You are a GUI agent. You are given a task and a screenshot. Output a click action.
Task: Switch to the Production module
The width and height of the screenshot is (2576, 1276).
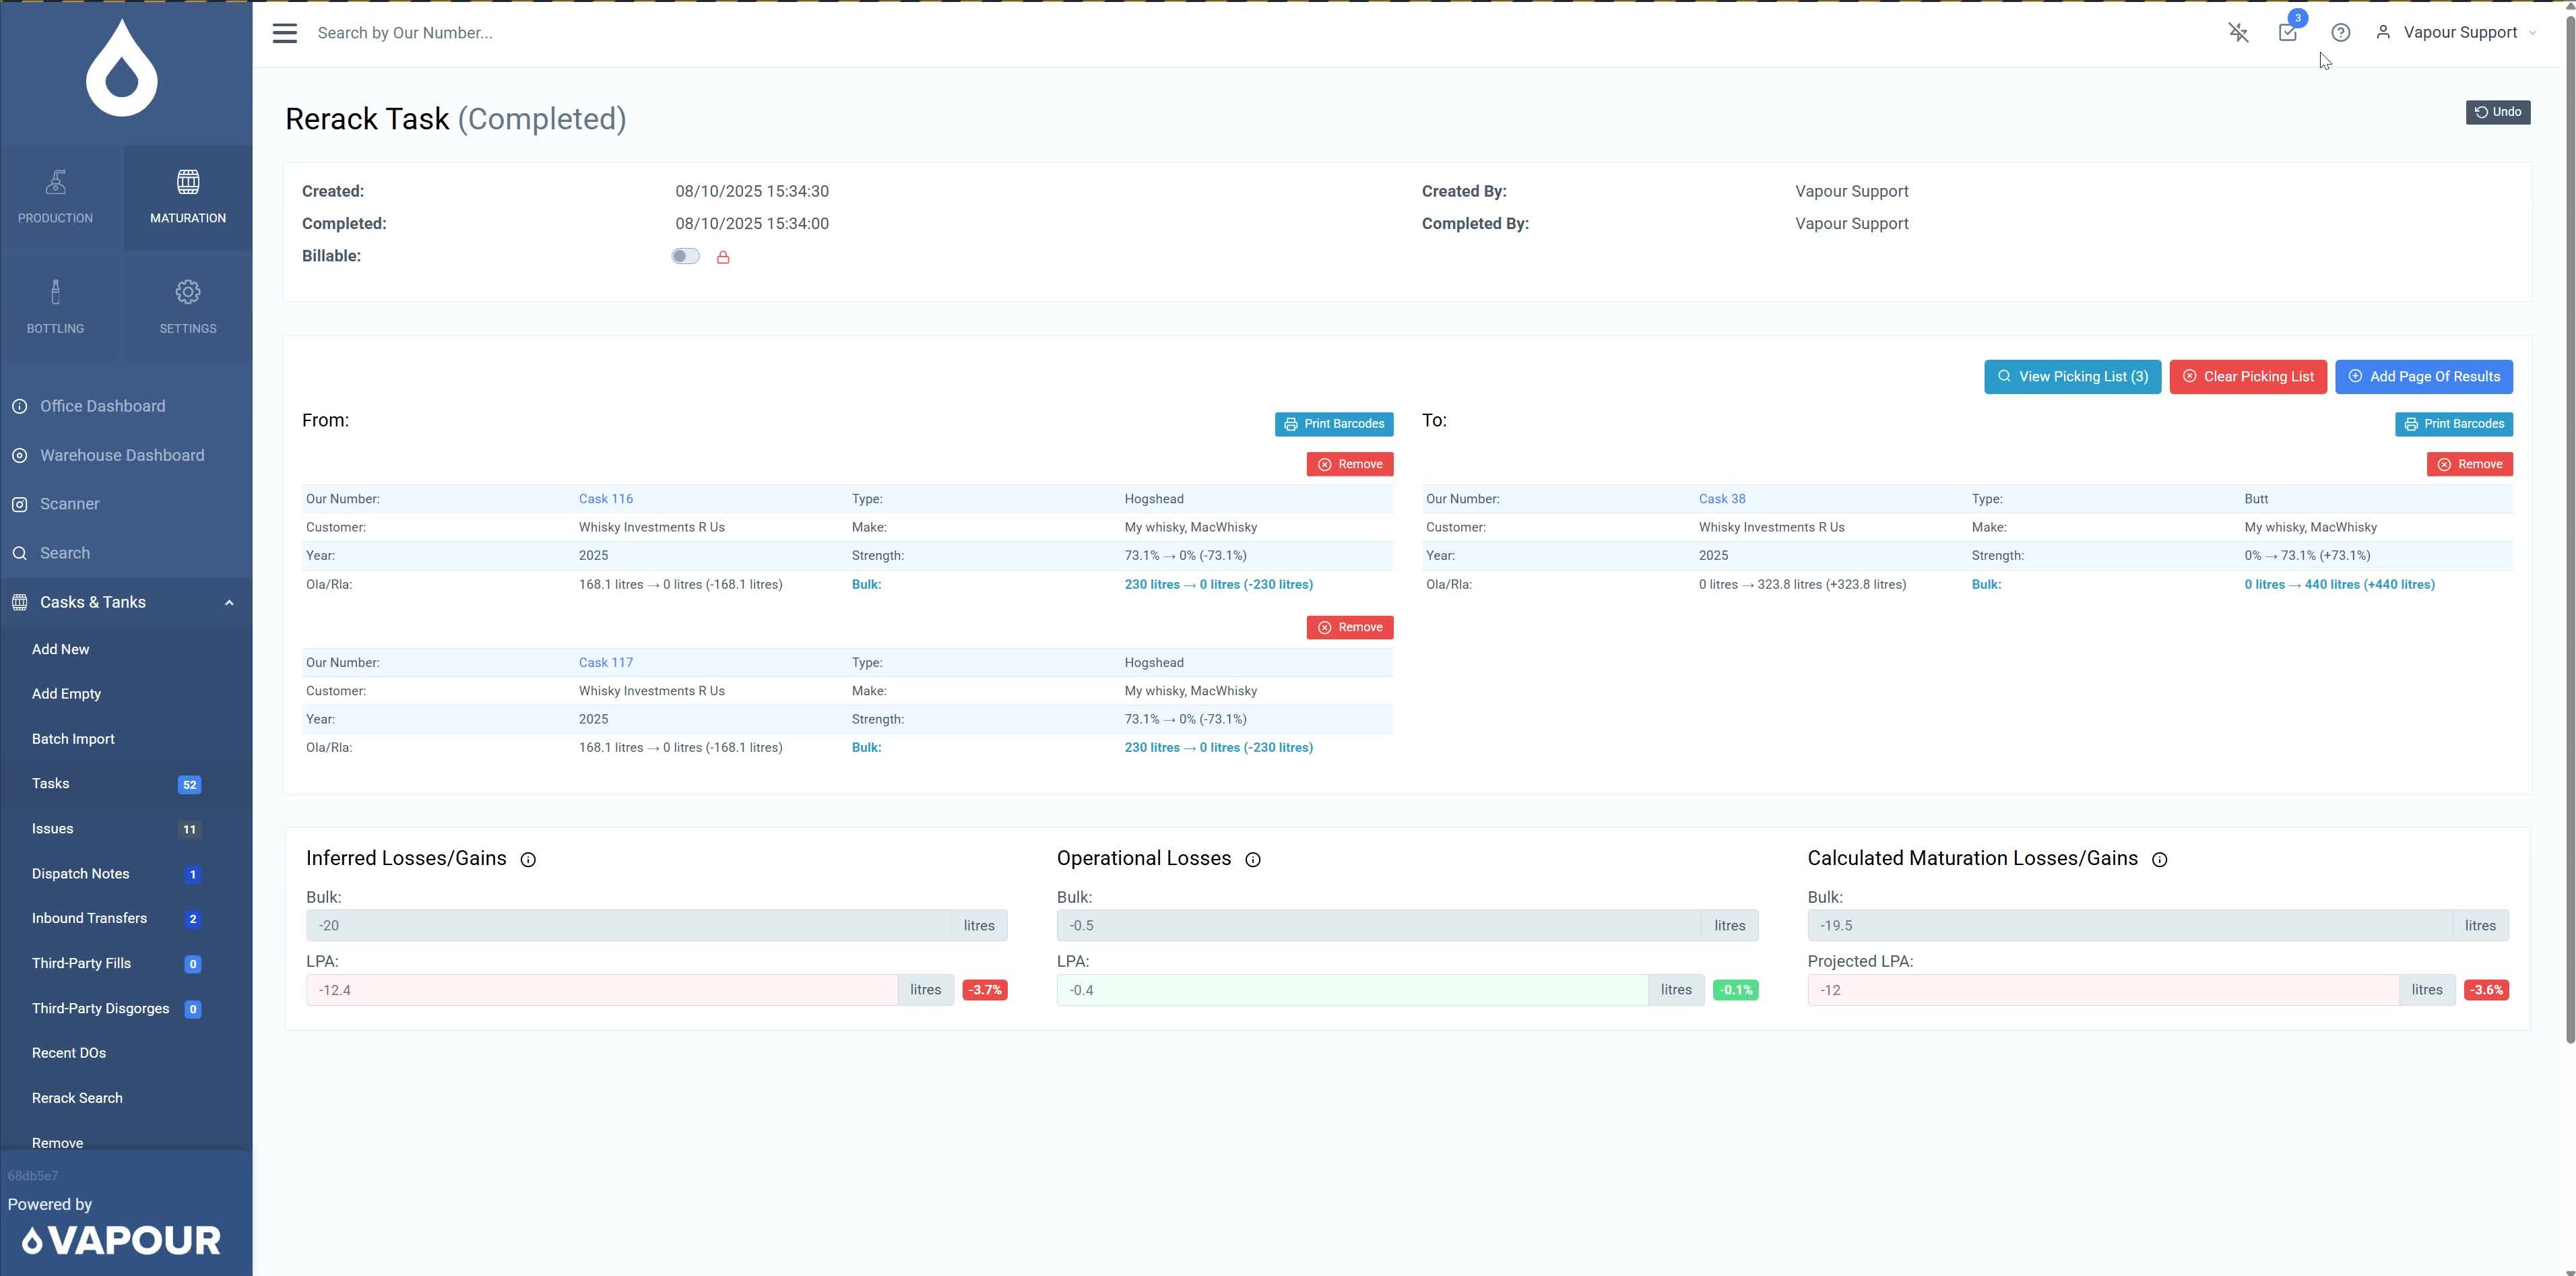pos(56,196)
